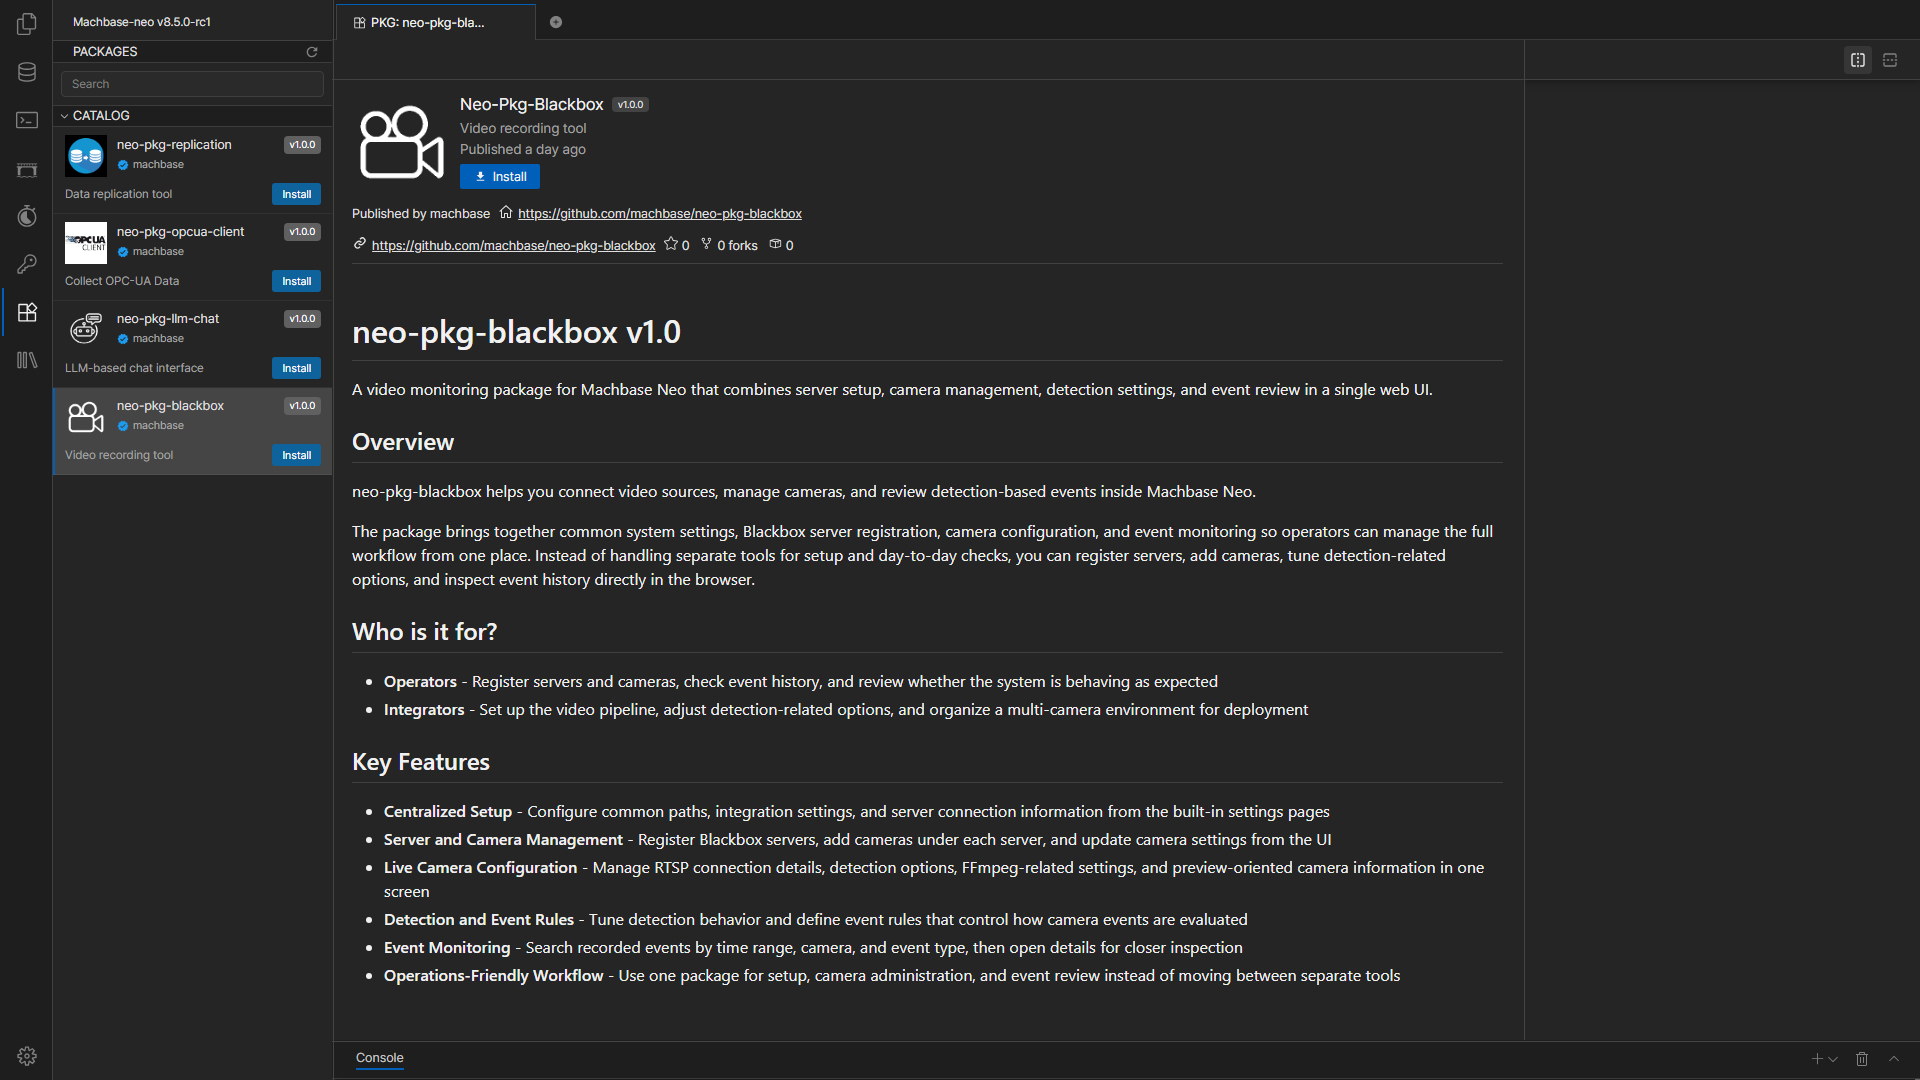The image size is (1920, 1080).
Task: Open the console add dropdown arrow
Action: [x=1833, y=1059]
